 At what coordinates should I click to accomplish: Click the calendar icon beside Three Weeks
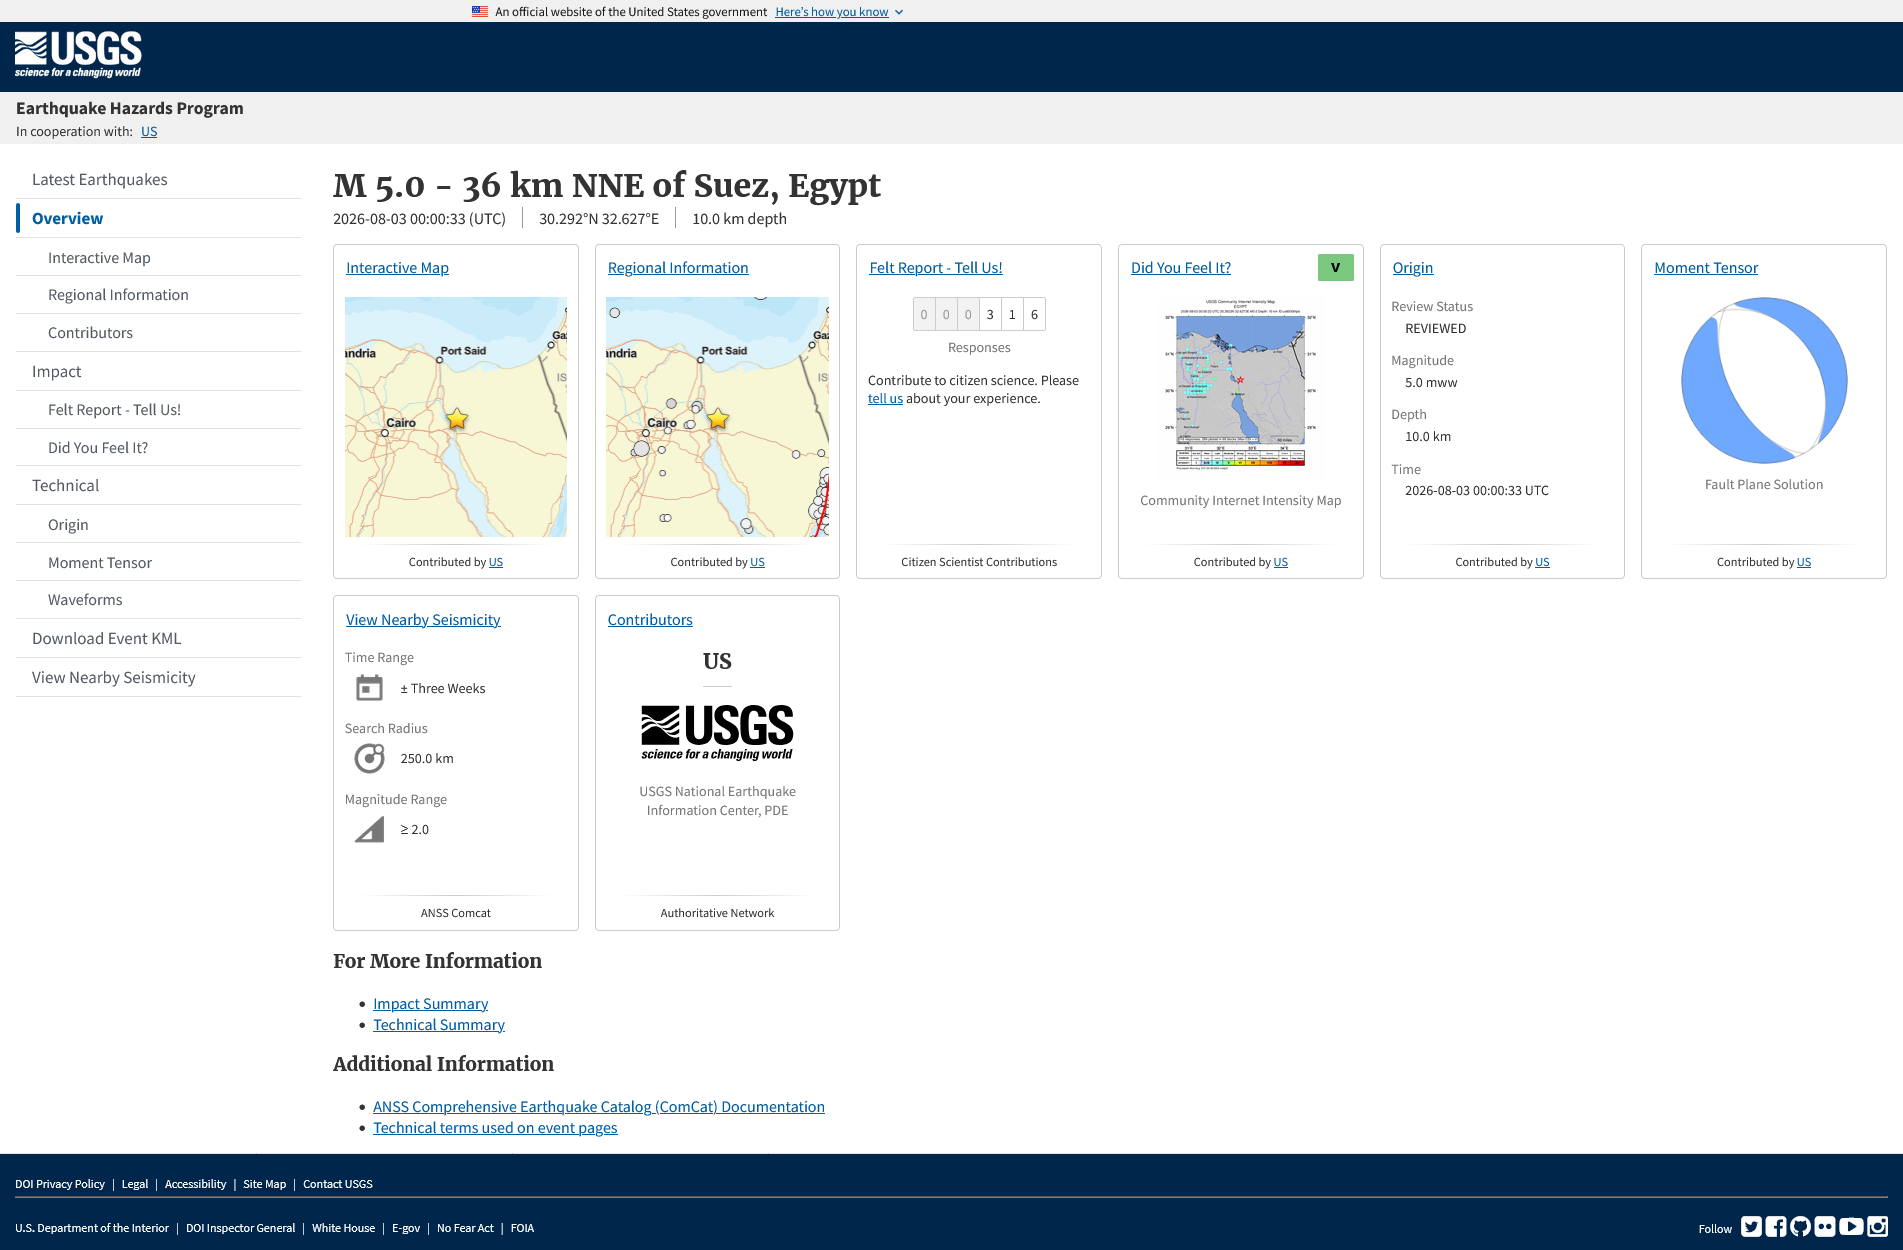[x=369, y=688]
